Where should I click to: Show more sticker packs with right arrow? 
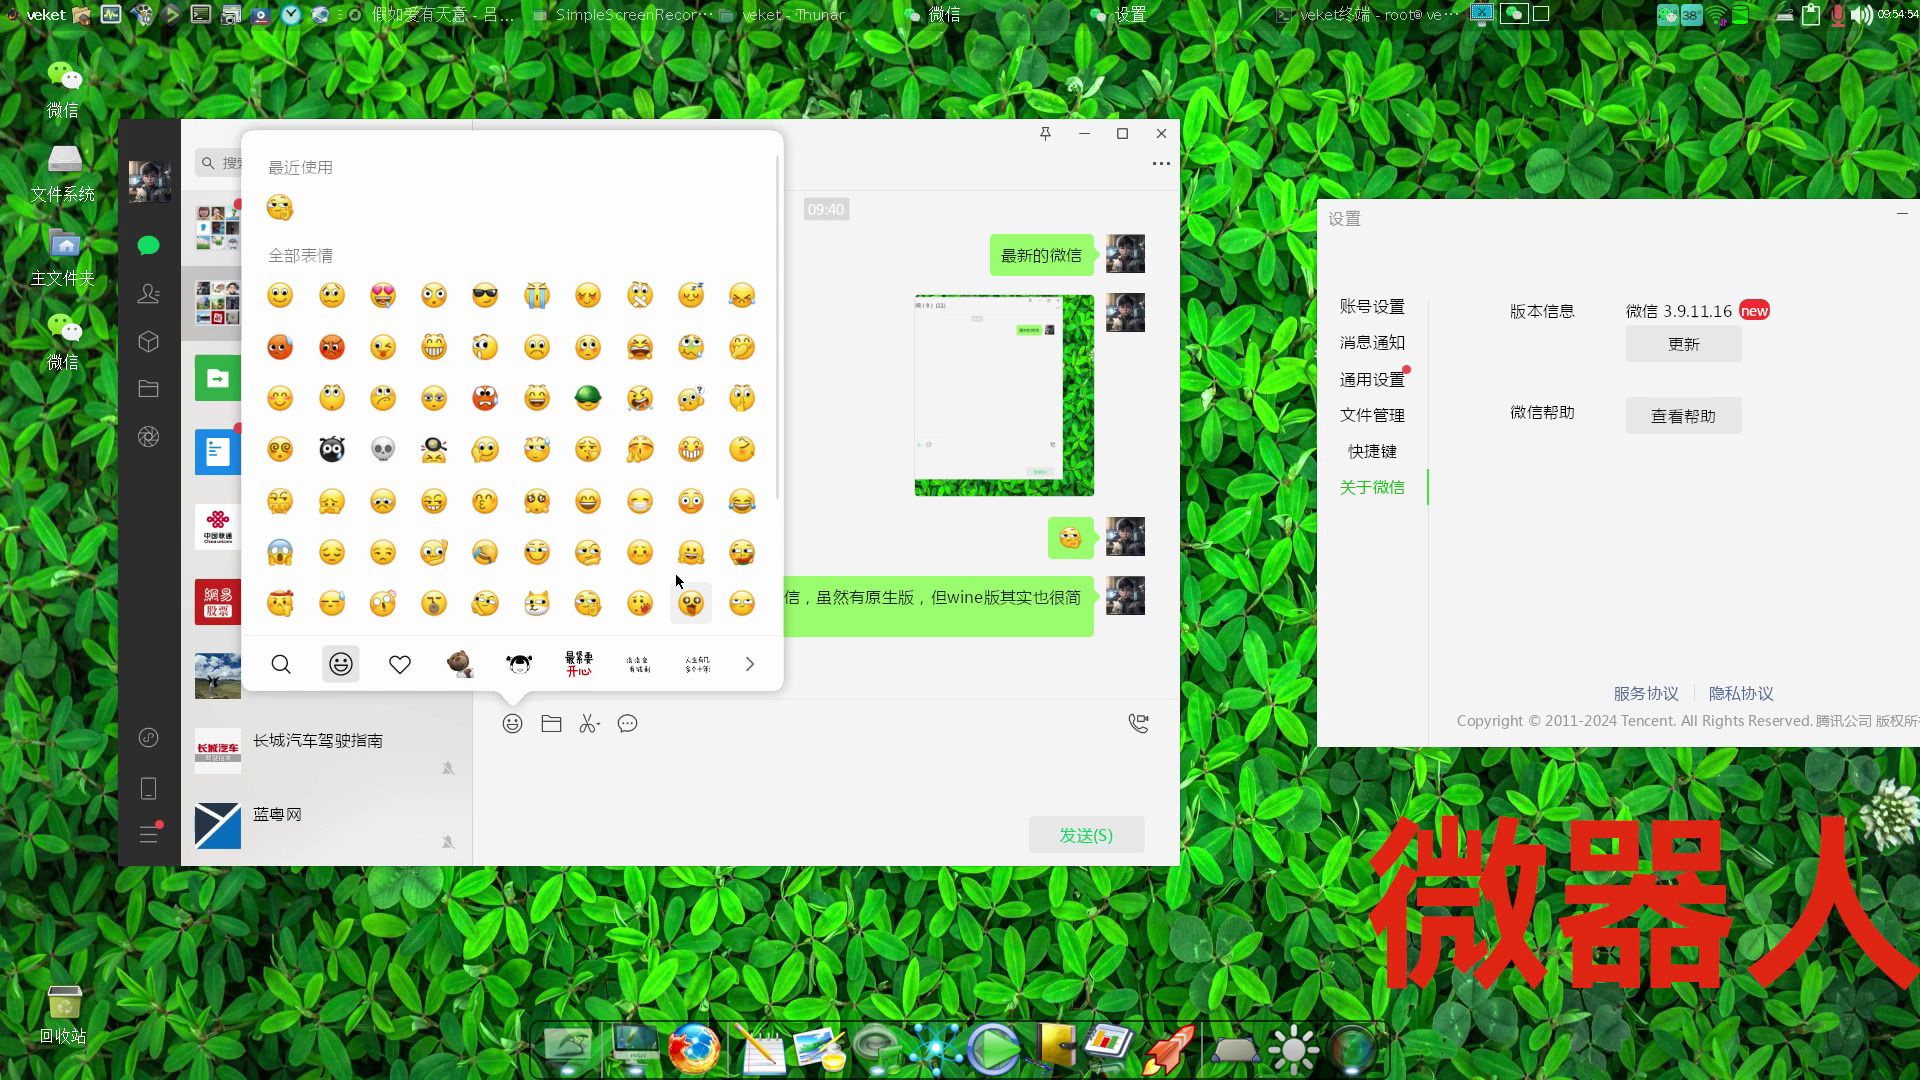750,664
